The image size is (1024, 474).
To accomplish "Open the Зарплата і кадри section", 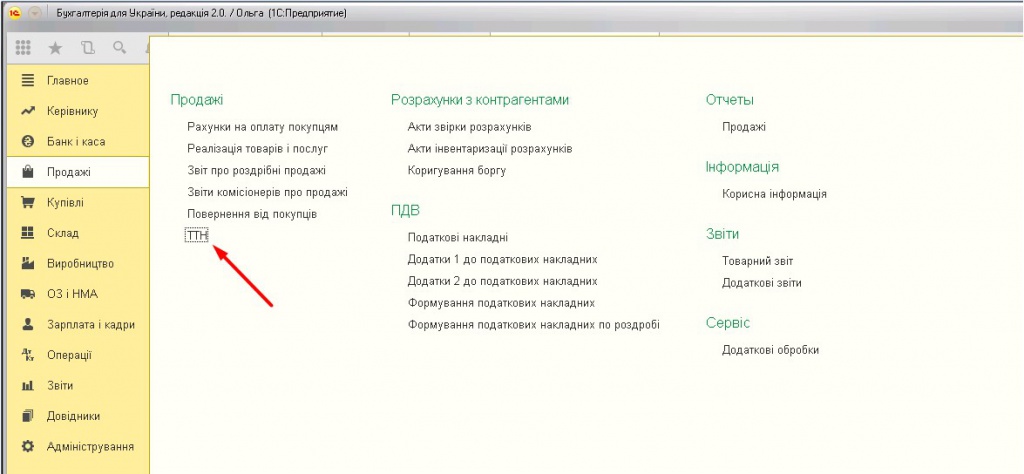I will coord(78,324).
